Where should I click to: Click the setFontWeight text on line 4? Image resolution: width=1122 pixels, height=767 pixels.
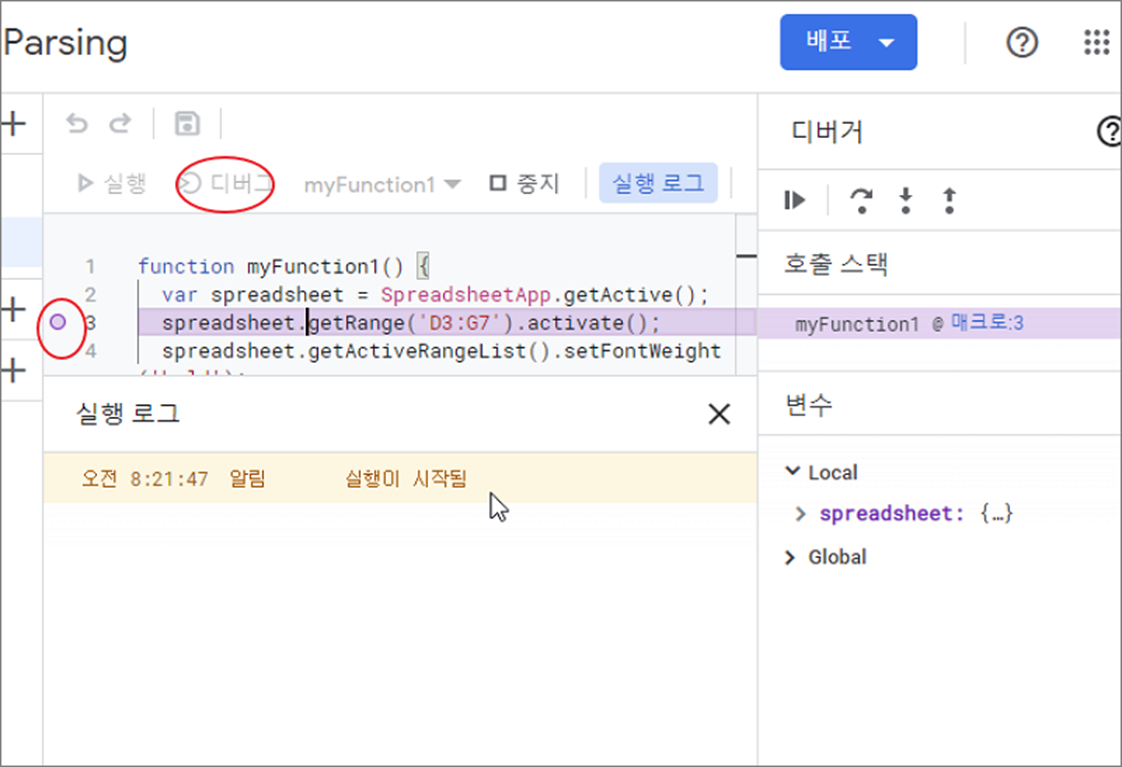(643, 351)
